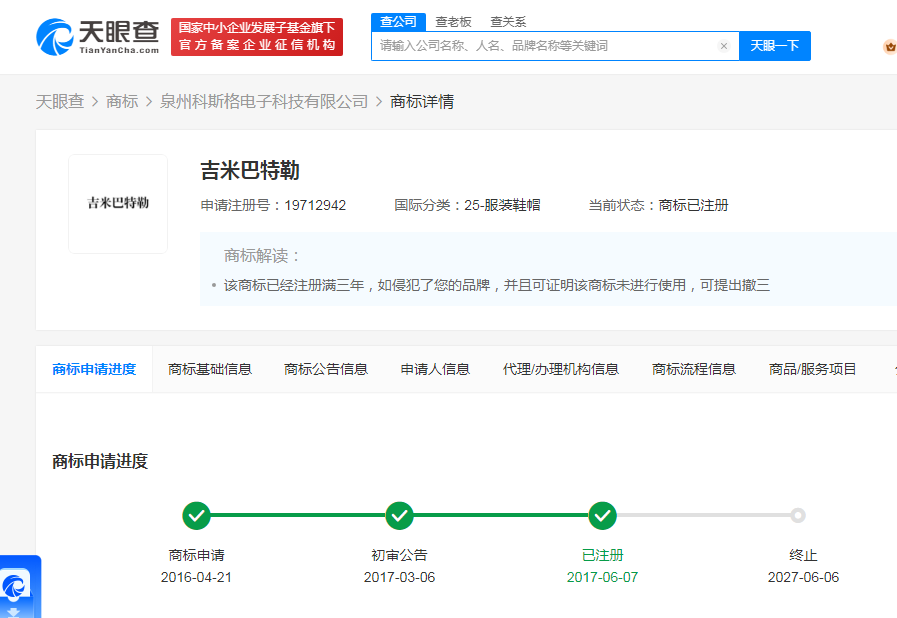Click the 初审公告 step label
This screenshot has width=897, height=618.
399,555
